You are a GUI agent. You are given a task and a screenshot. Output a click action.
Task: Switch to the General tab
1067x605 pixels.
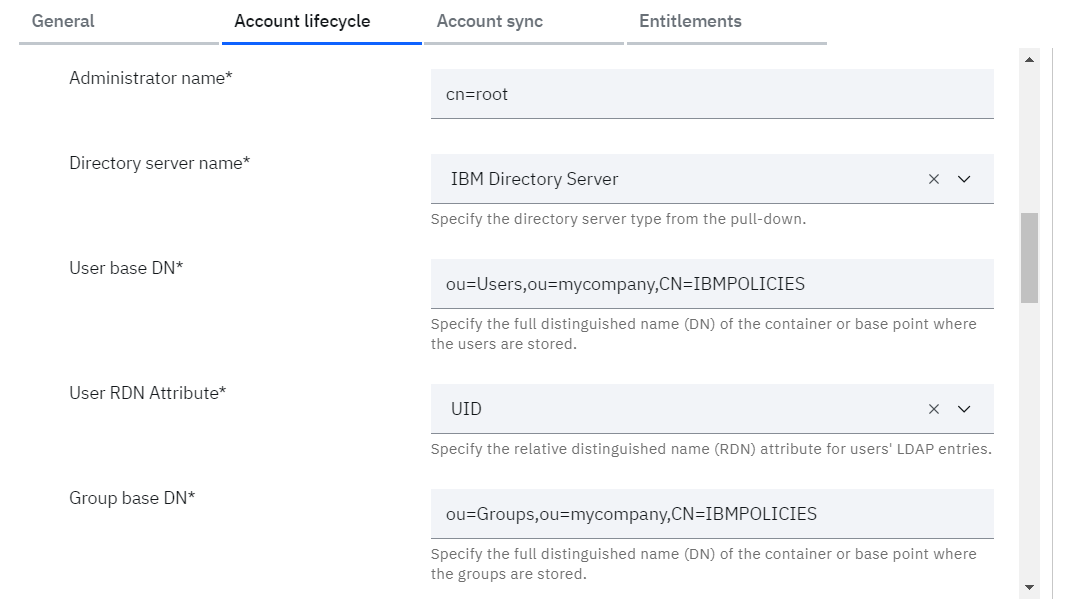pos(64,21)
